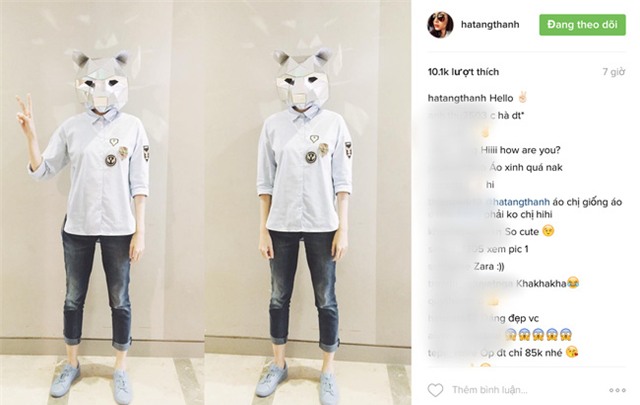
Task: Click kissing emoji after 85k nhé
Action: [572, 352]
